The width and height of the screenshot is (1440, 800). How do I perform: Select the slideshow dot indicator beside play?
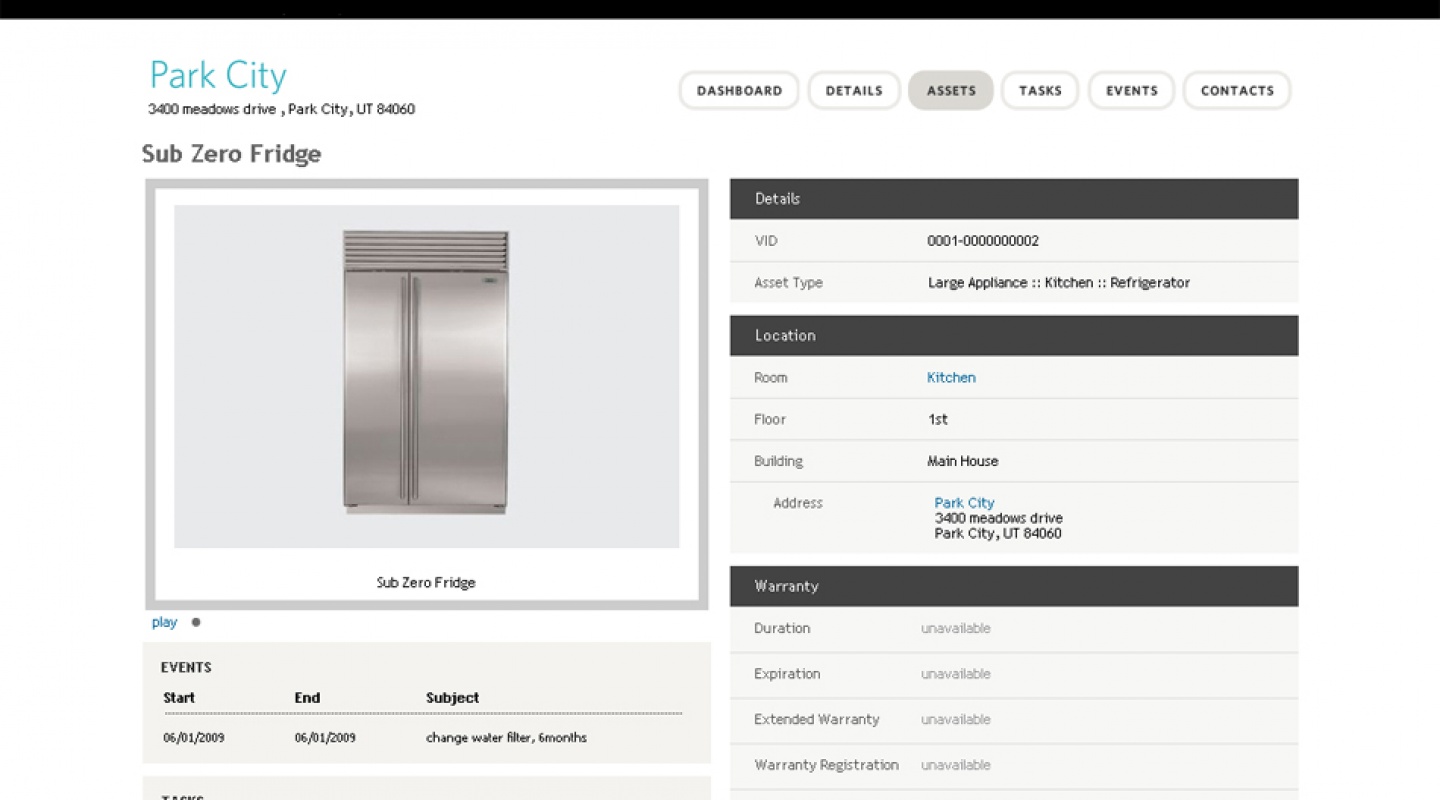click(196, 622)
